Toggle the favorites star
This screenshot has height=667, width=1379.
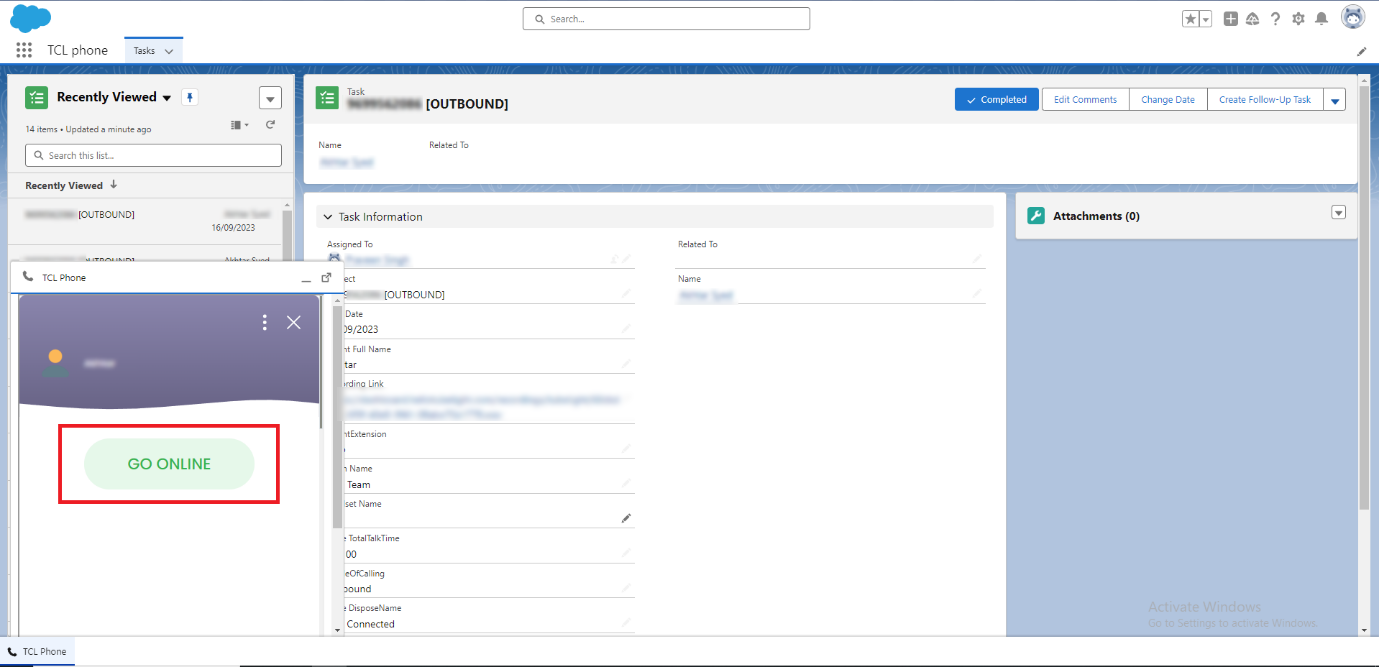coord(1190,19)
